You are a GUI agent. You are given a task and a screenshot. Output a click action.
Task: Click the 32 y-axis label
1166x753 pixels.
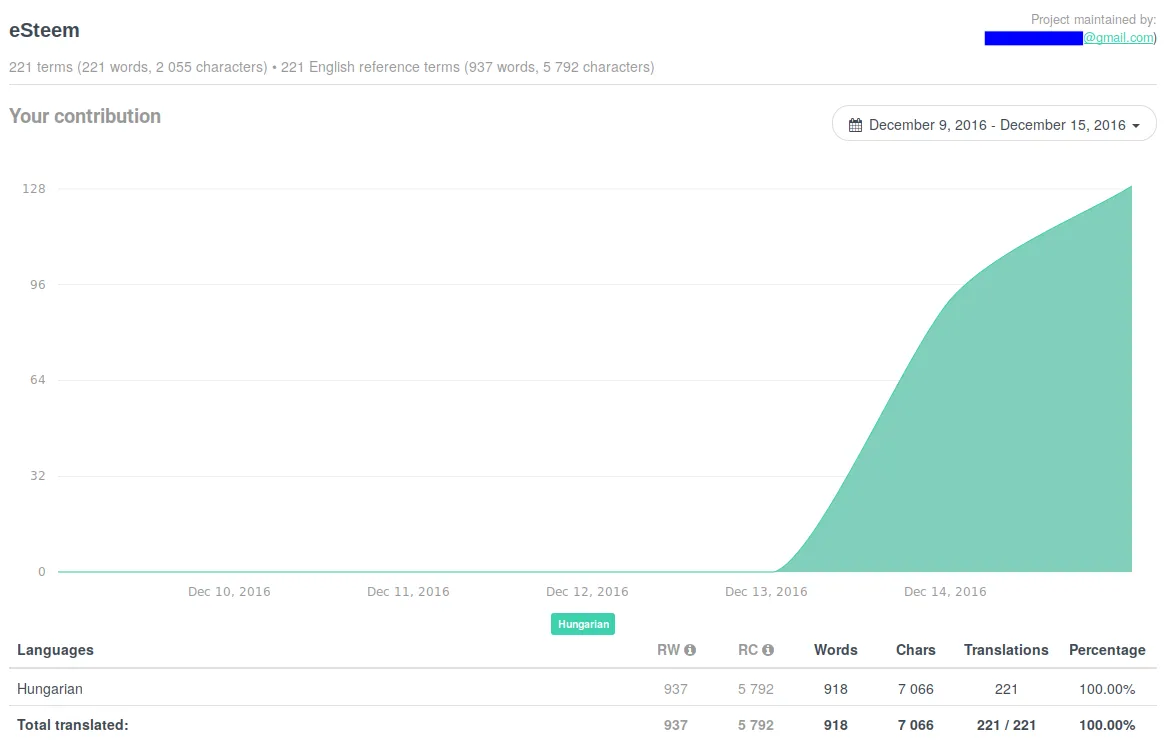click(38, 476)
